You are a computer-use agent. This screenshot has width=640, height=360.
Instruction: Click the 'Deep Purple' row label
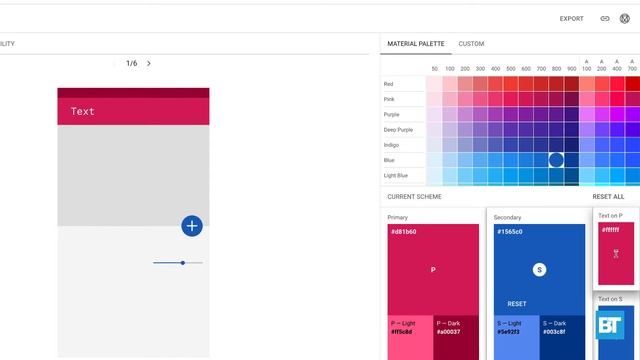pyautogui.click(x=398, y=130)
